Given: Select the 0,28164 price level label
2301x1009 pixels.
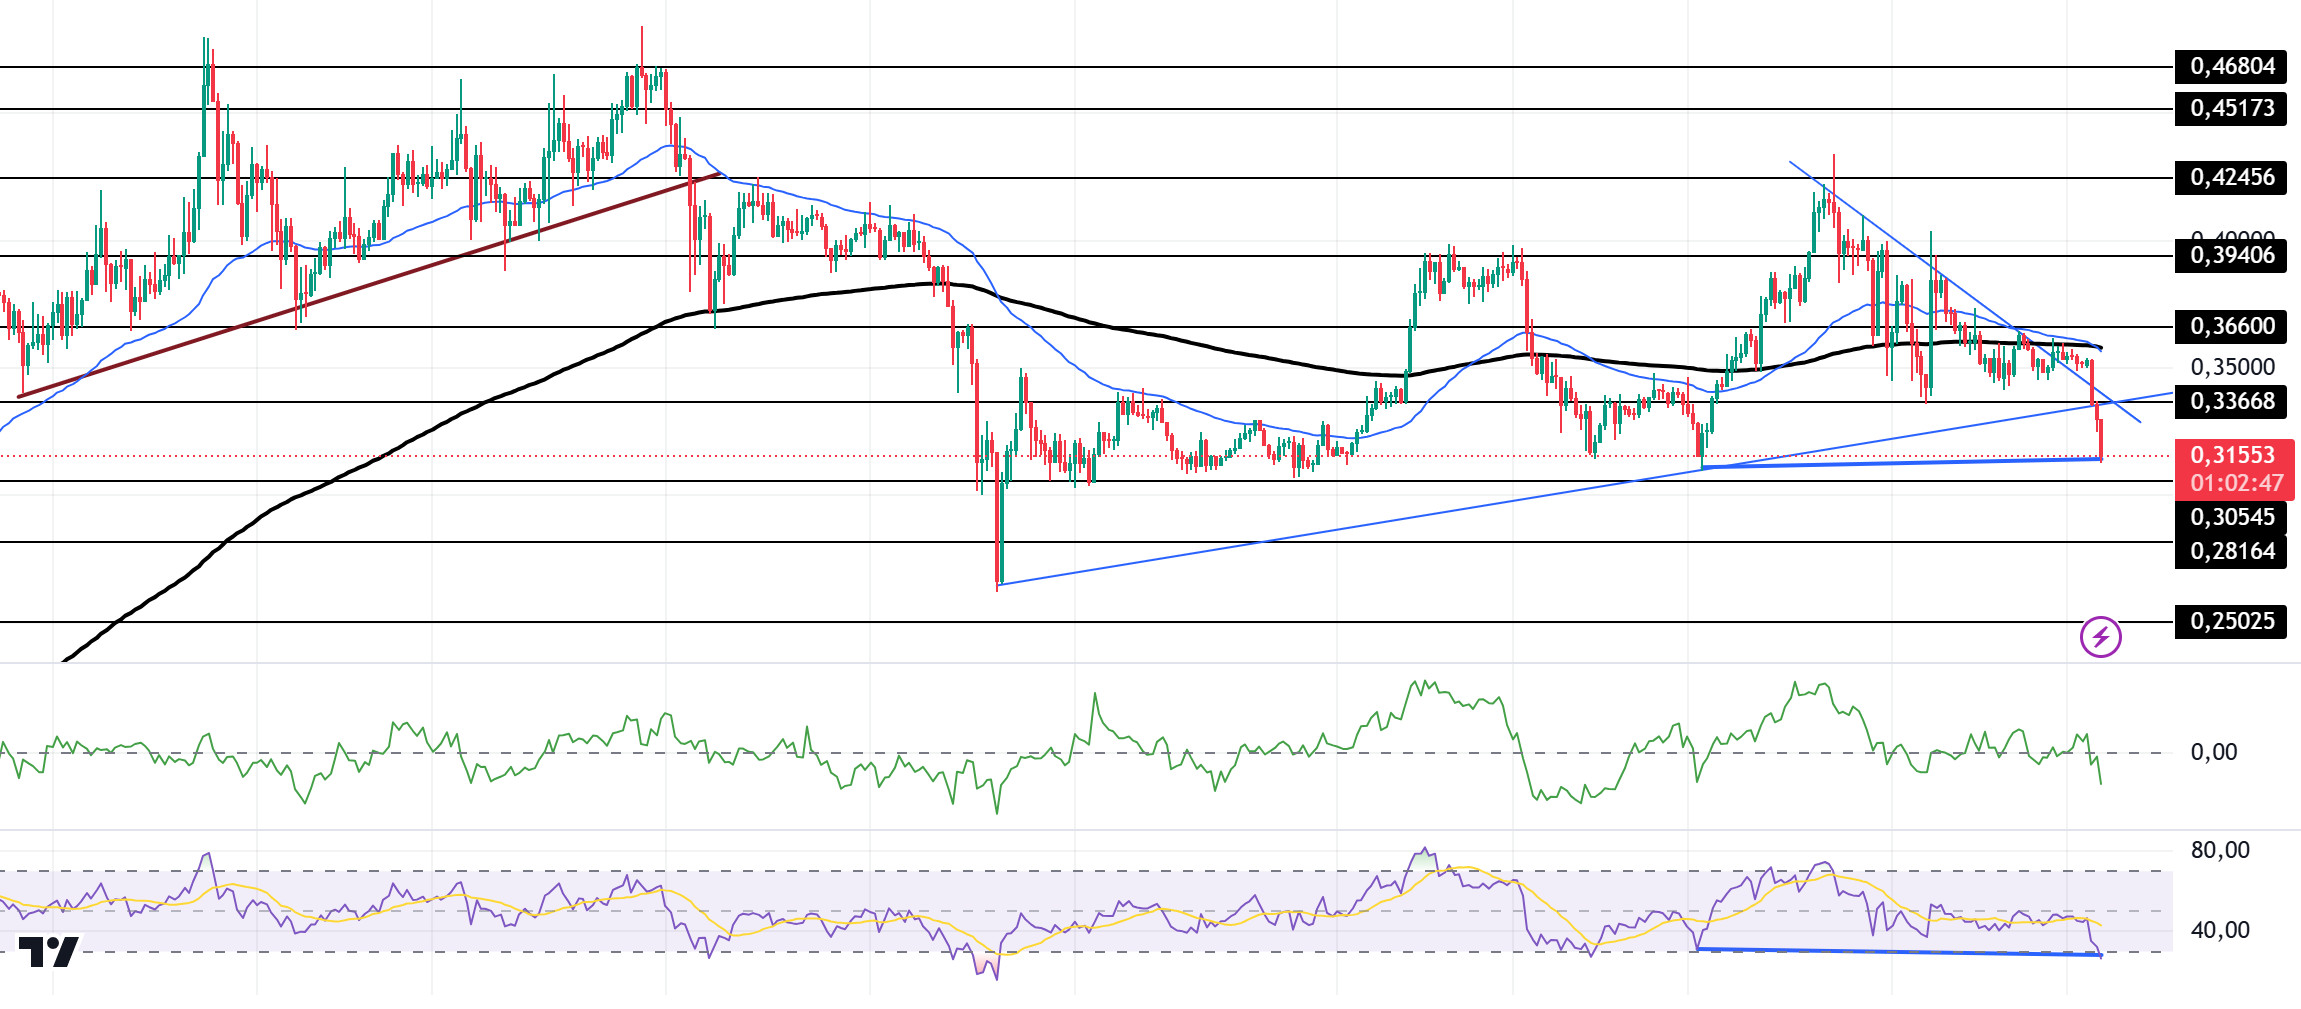Looking at the screenshot, I should (x=2231, y=551).
